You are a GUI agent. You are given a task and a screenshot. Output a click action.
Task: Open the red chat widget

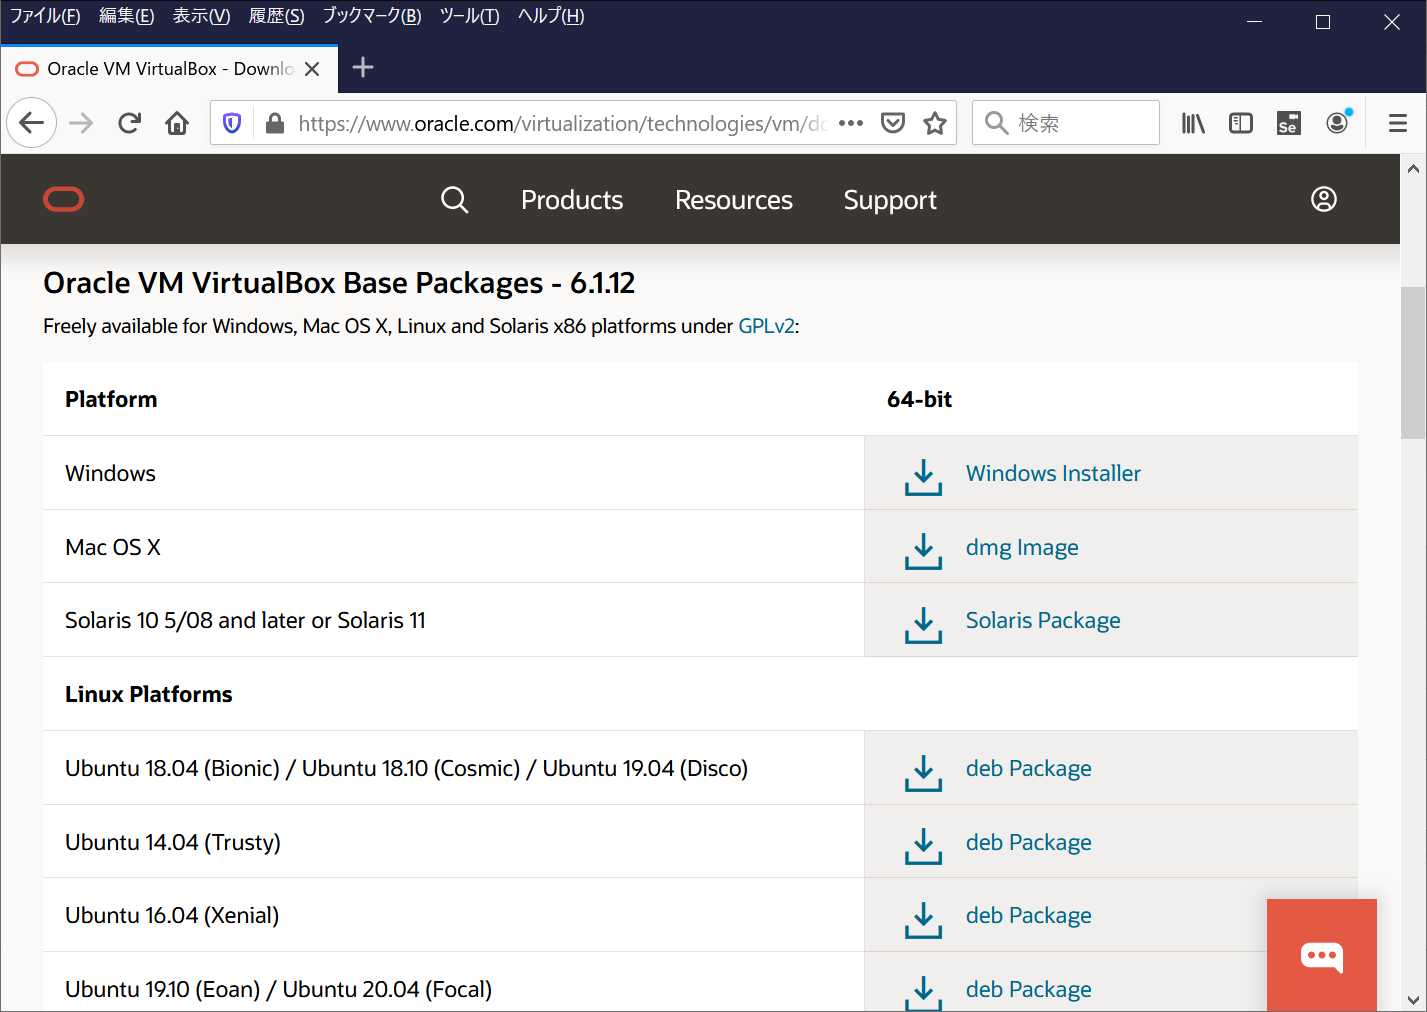click(1322, 955)
